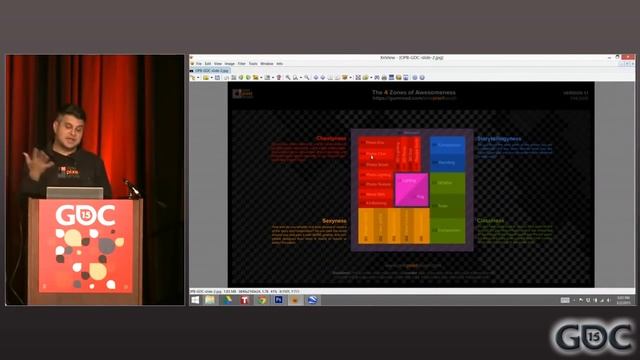
Task: Click the red Delete file toolbar icon
Action: (278, 78)
